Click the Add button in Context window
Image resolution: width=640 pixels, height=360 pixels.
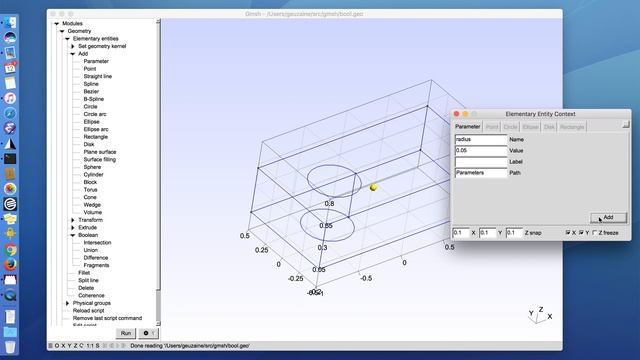tap(608, 218)
